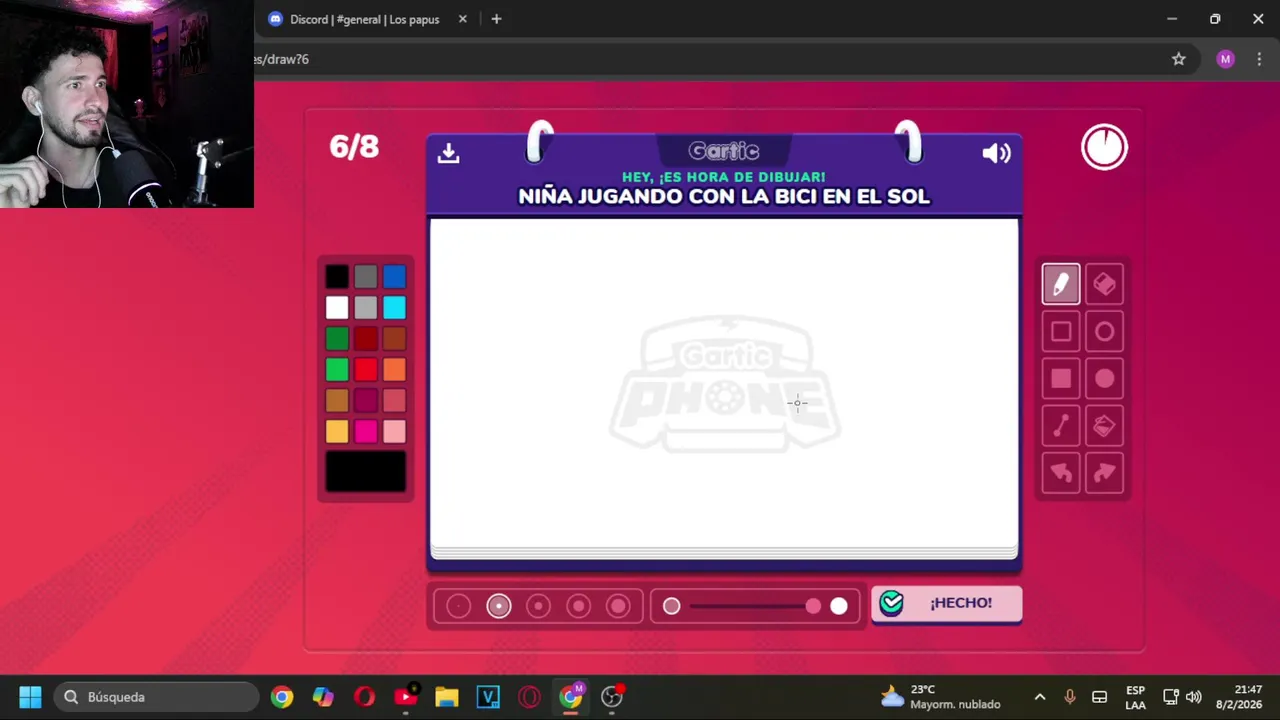Click the ¡HECHO! done button
The height and width of the screenshot is (720, 1280).
[x=946, y=603]
